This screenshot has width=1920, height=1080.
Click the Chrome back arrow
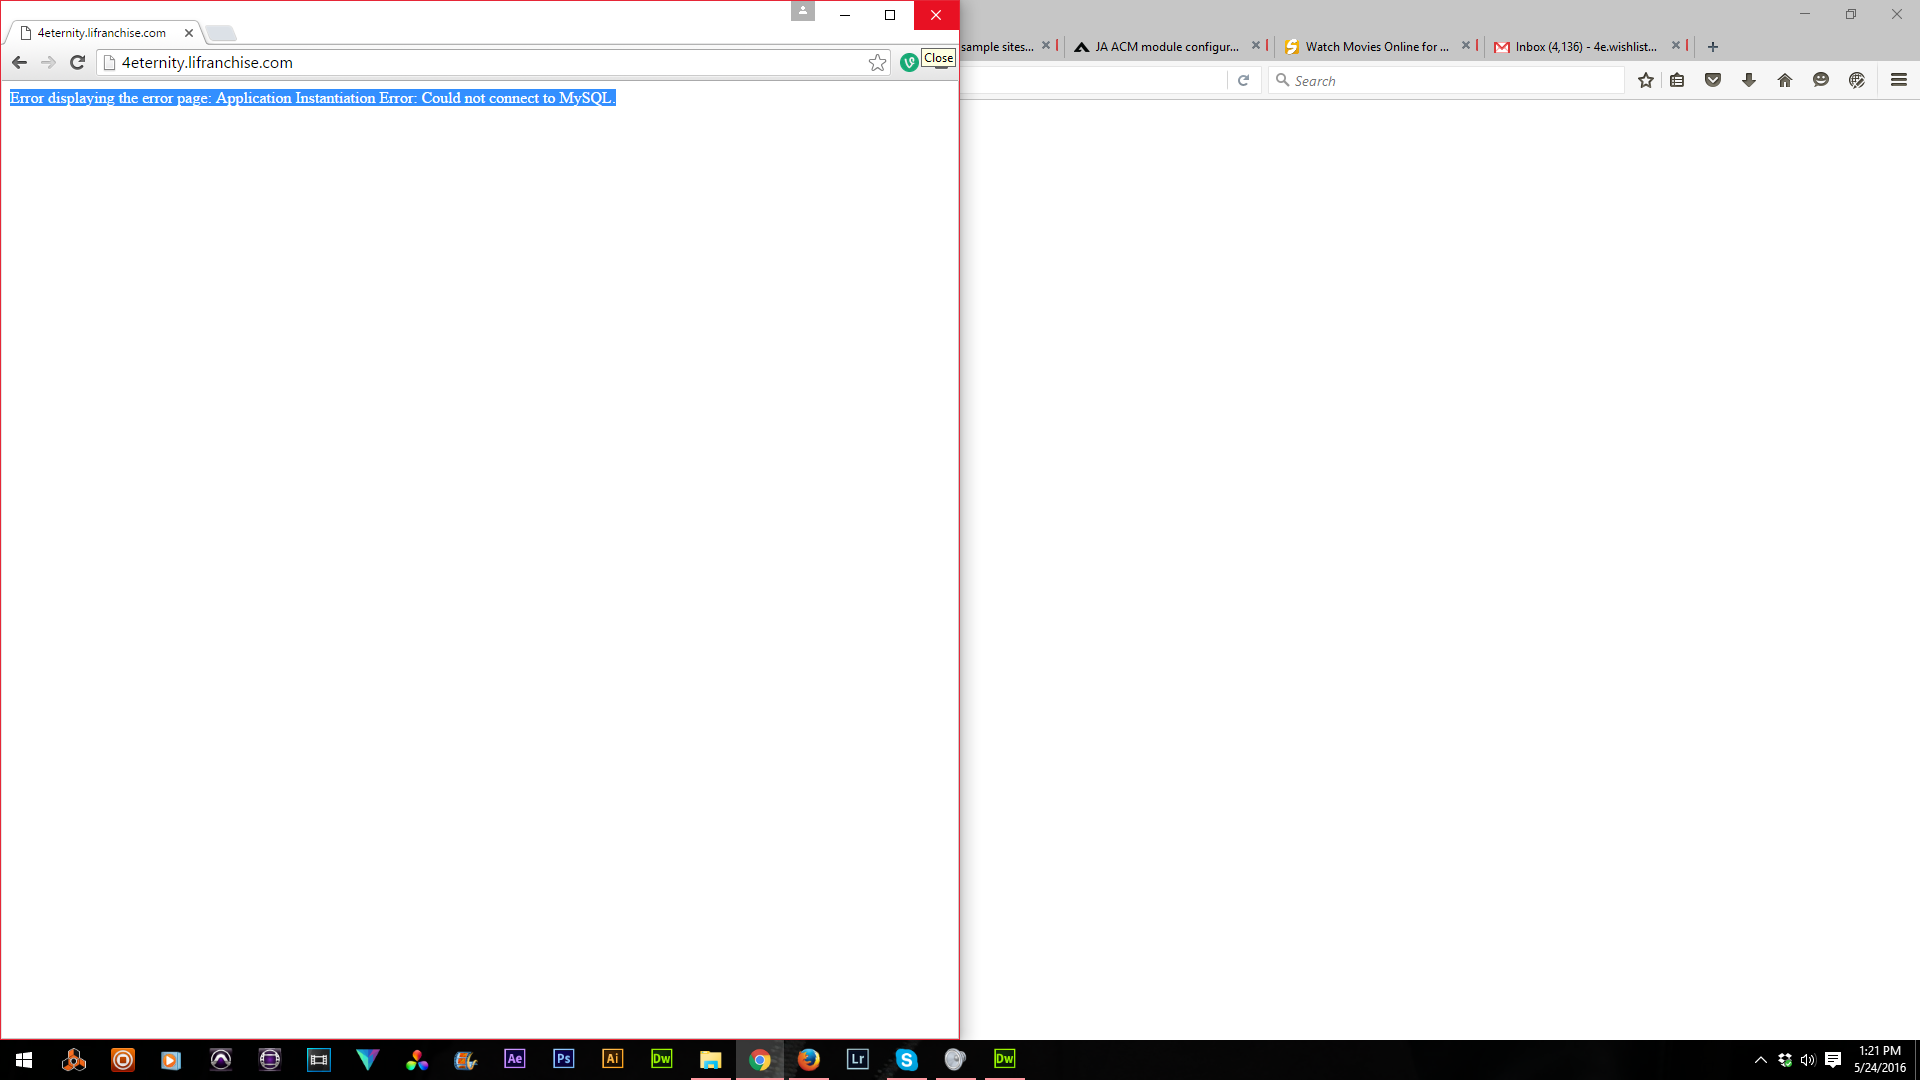(19, 62)
